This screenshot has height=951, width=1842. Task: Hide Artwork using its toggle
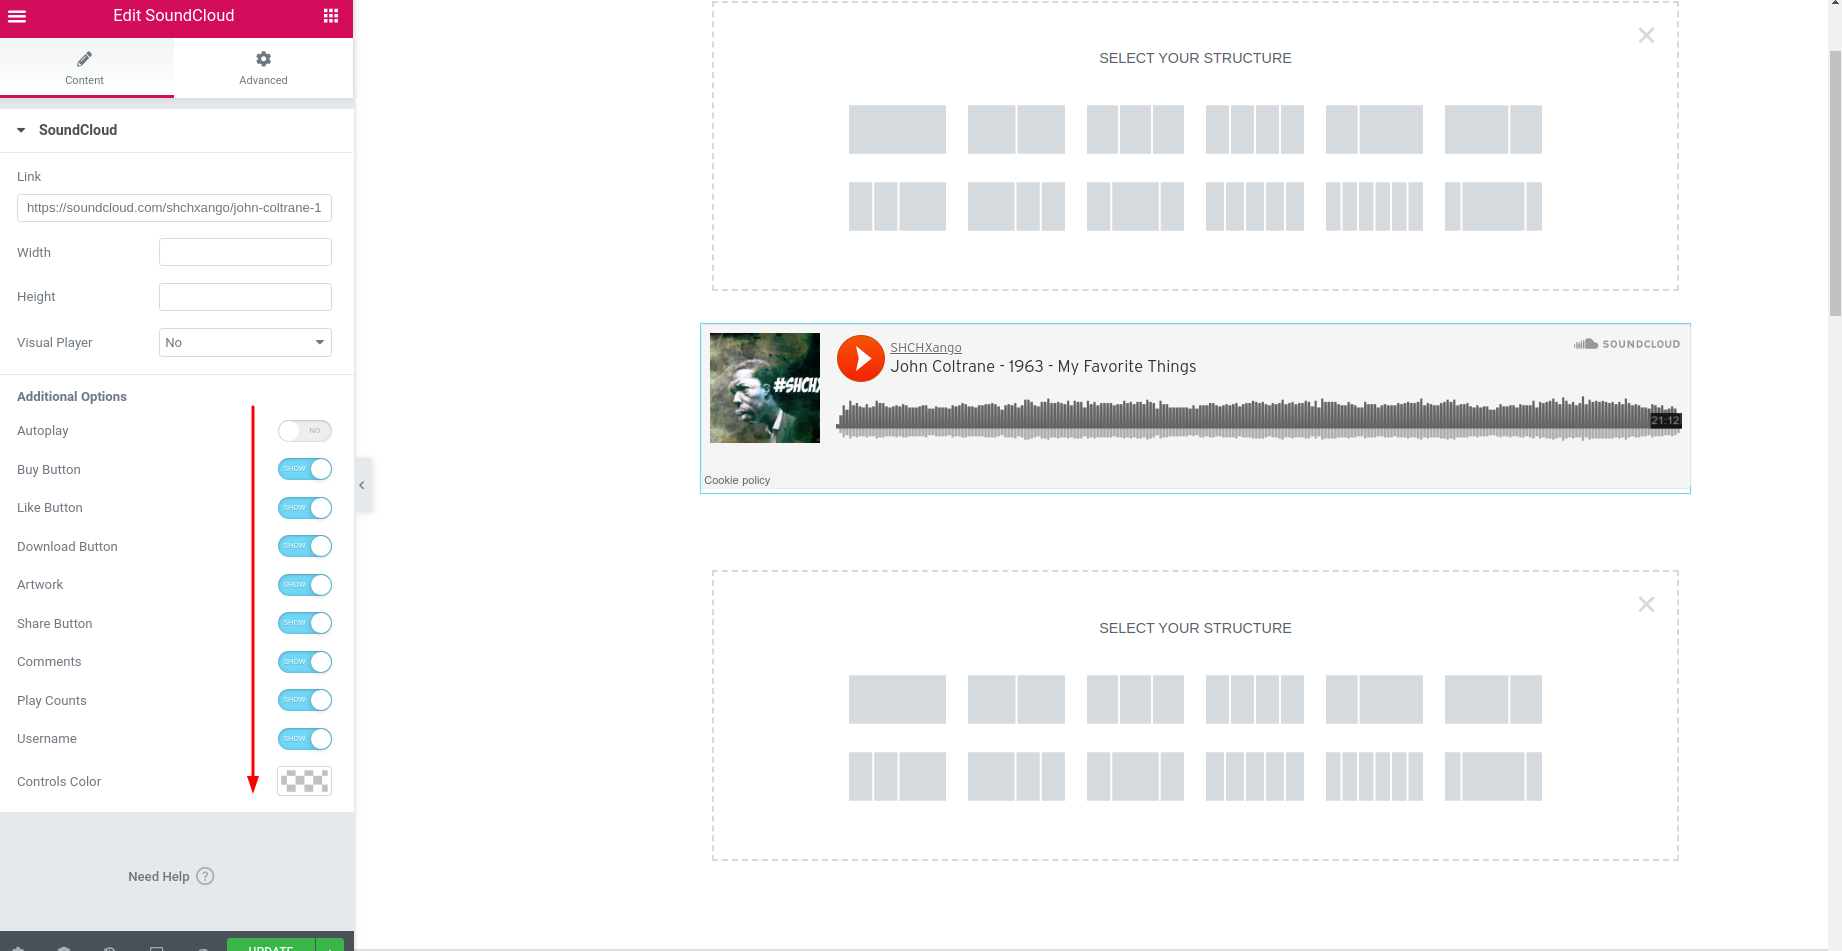point(305,585)
